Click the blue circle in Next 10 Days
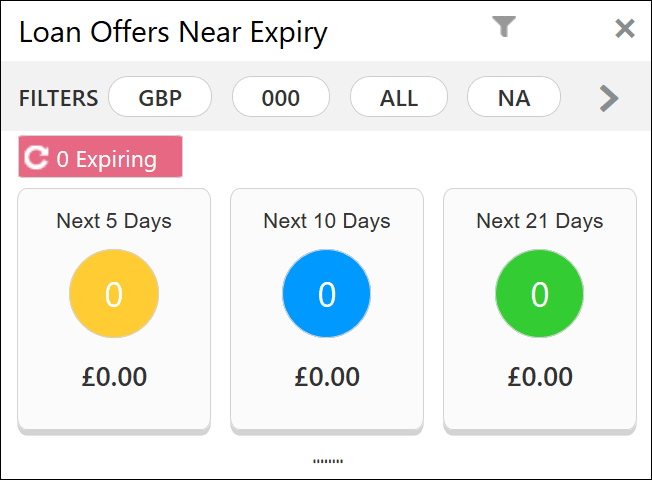The height and width of the screenshot is (480, 652). (x=327, y=294)
